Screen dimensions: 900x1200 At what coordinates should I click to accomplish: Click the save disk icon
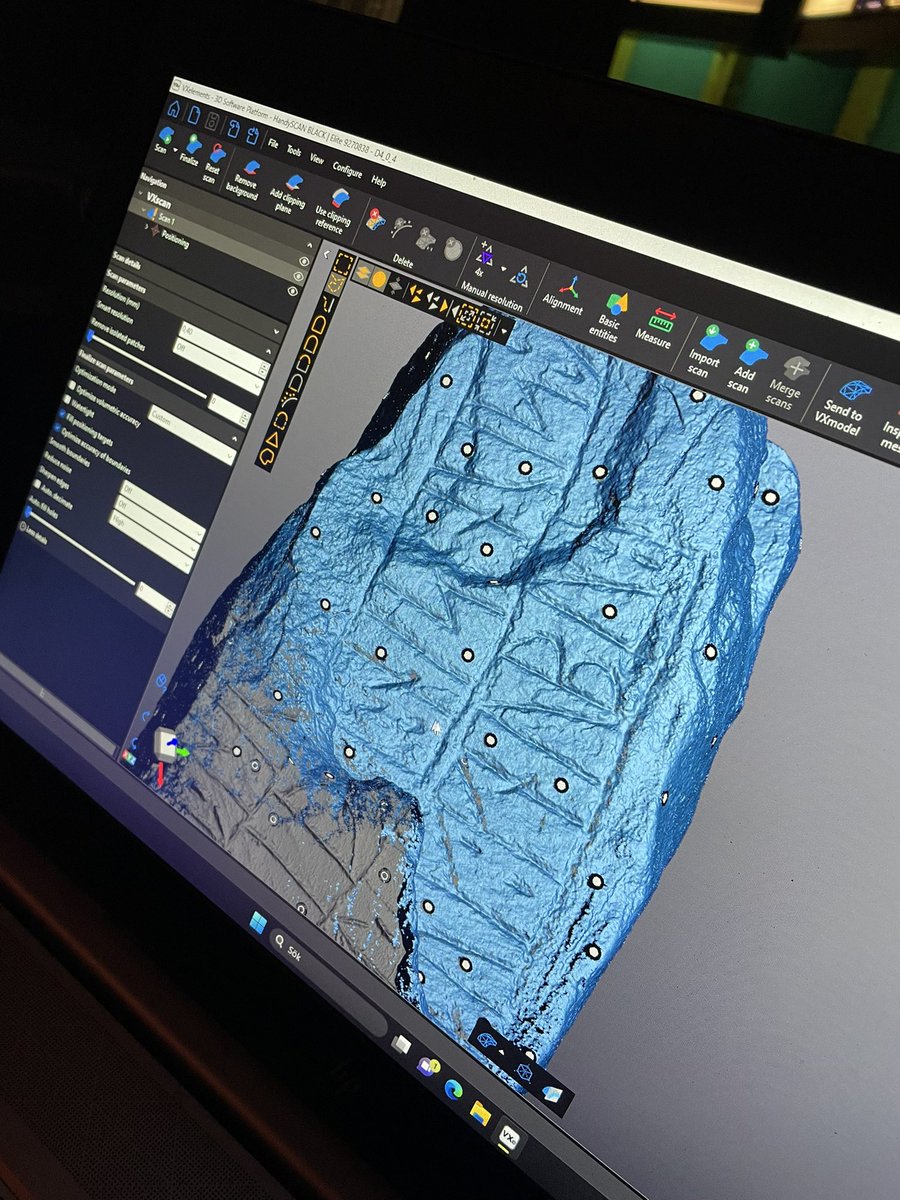[213, 121]
